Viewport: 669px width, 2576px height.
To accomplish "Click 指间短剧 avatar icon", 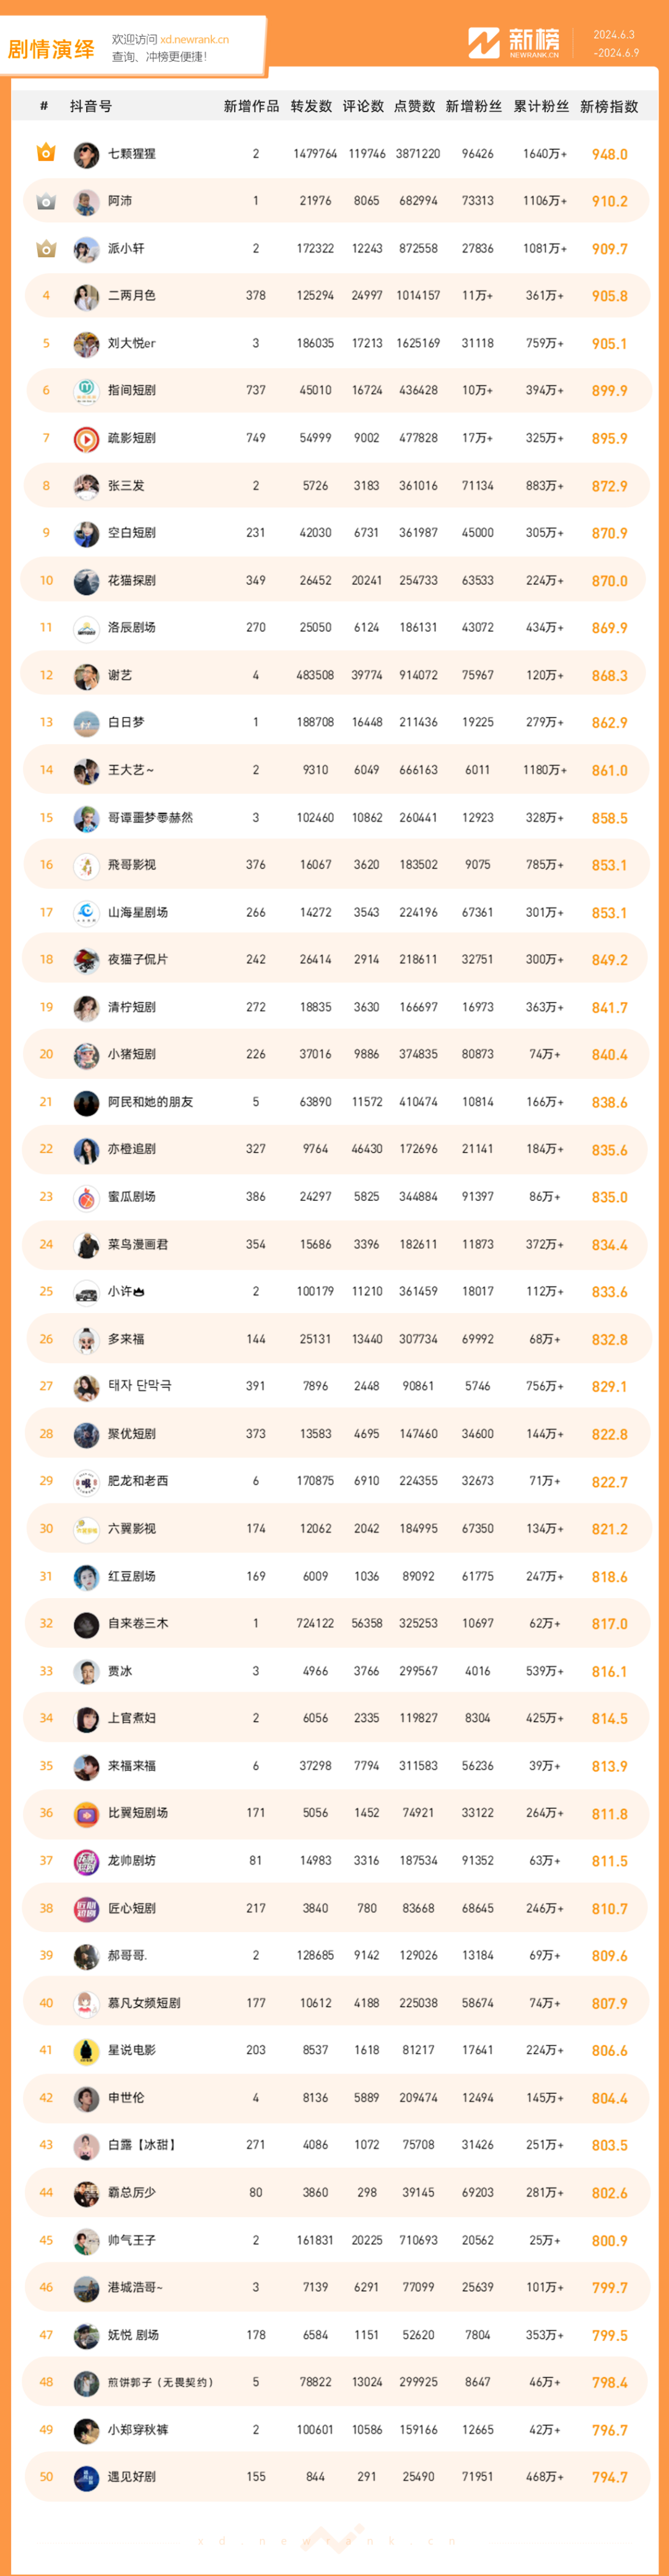I will click(x=86, y=391).
